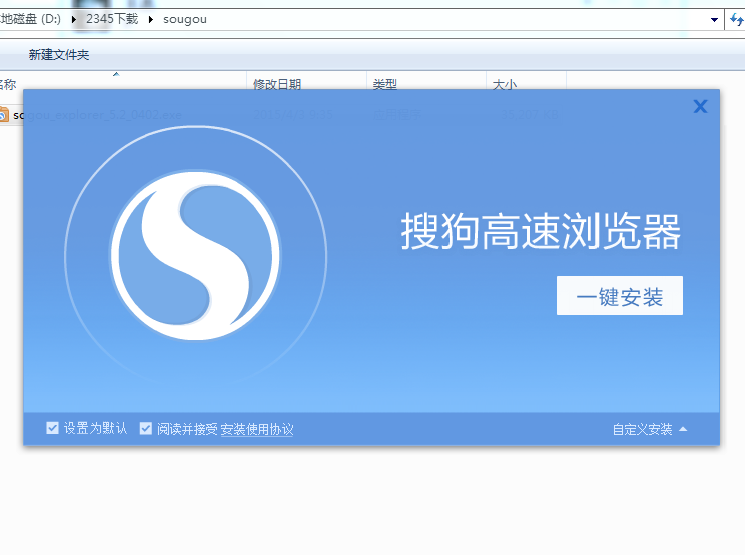Click 新建文件夹 in Explorer toolbar

click(x=59, y=55)
